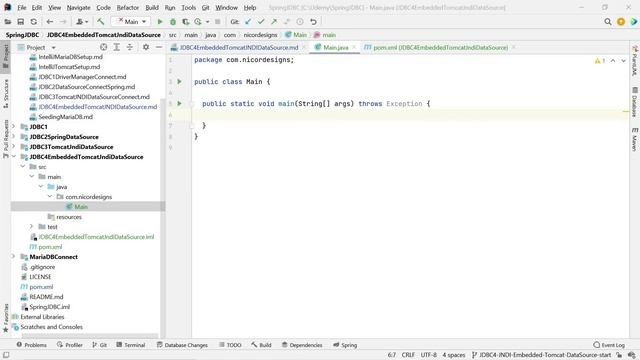Collapse the com.nicordesigns package

pyautogui.click(x=50, y=197)
